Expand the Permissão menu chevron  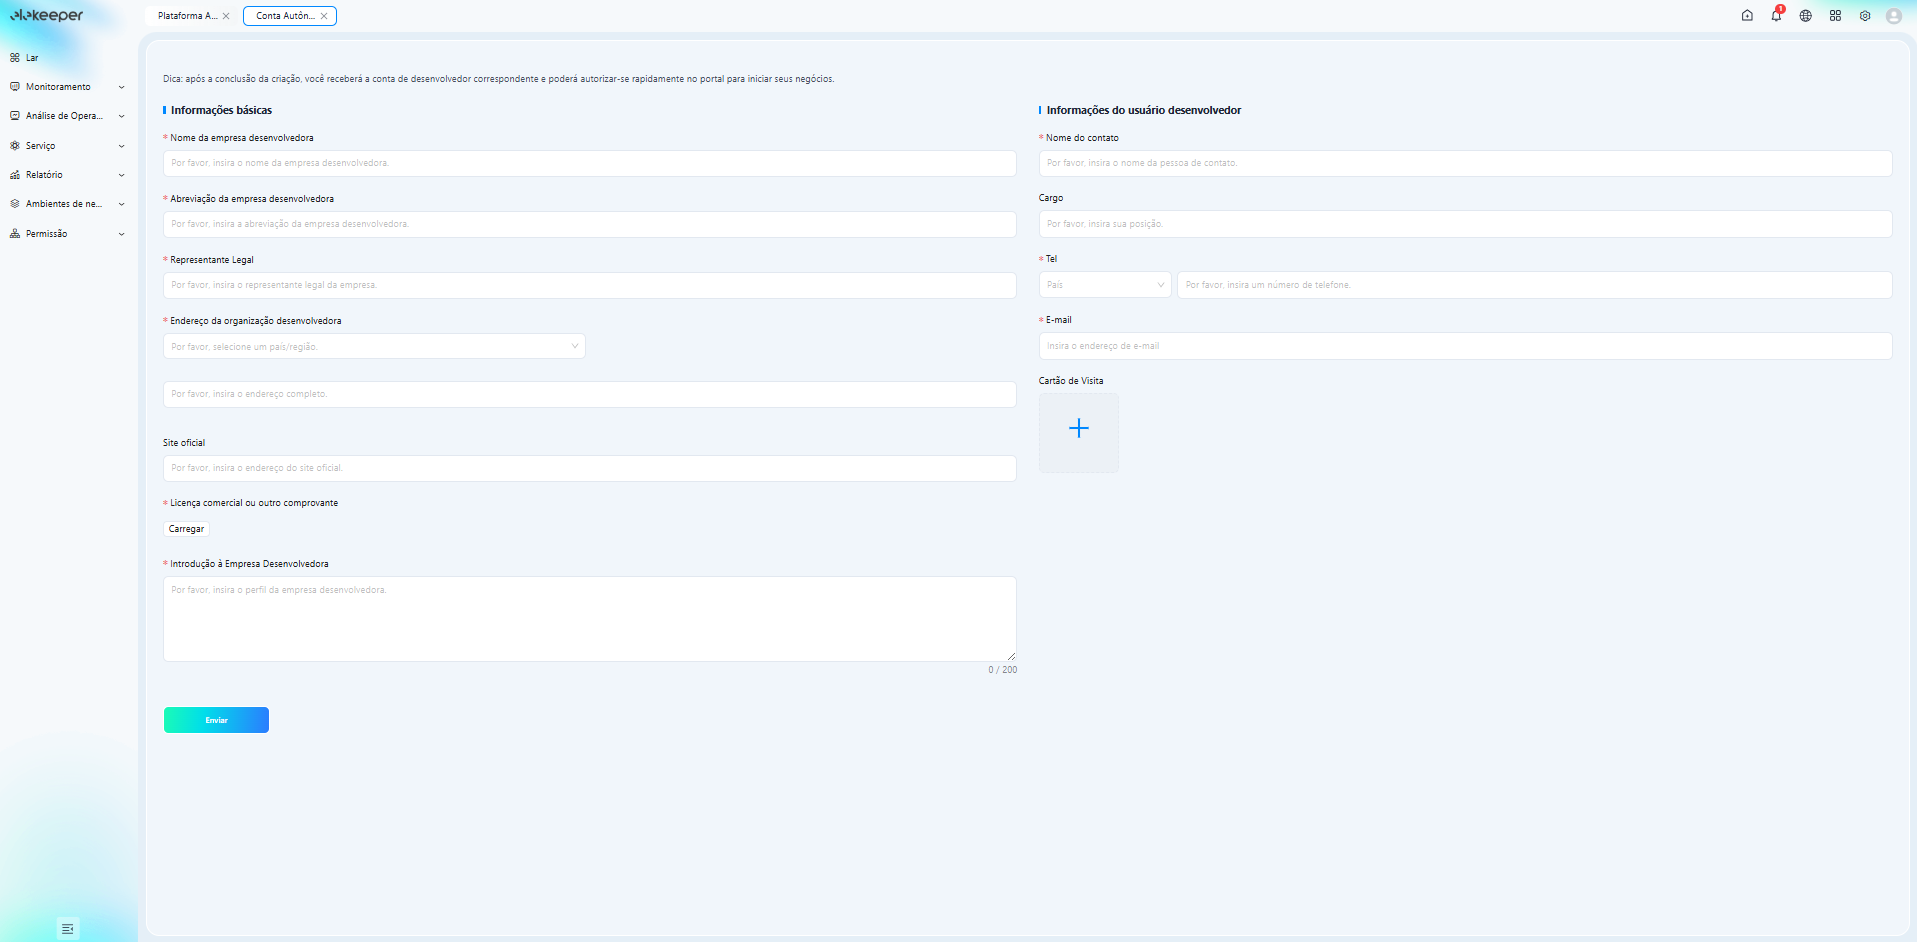coord(121,234)
